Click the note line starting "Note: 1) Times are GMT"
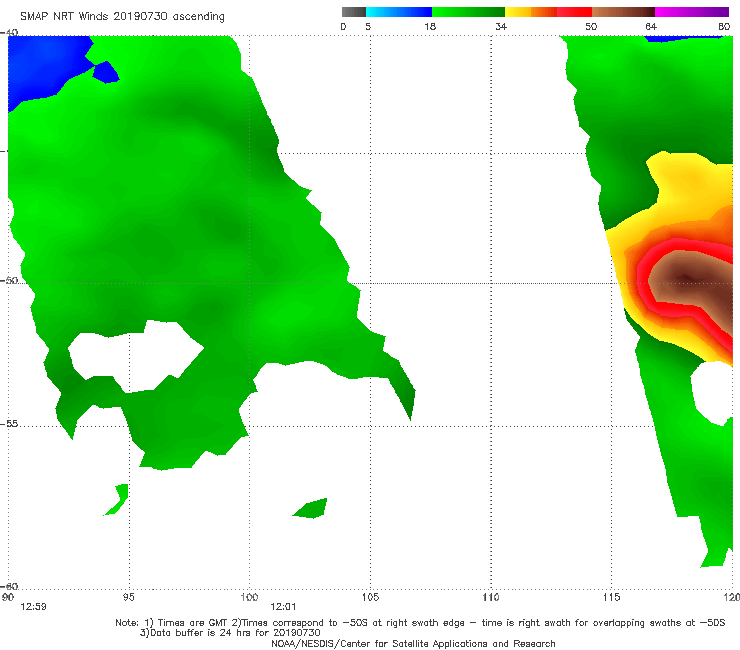This screenshot has height=650, width=740. (420, 623)
